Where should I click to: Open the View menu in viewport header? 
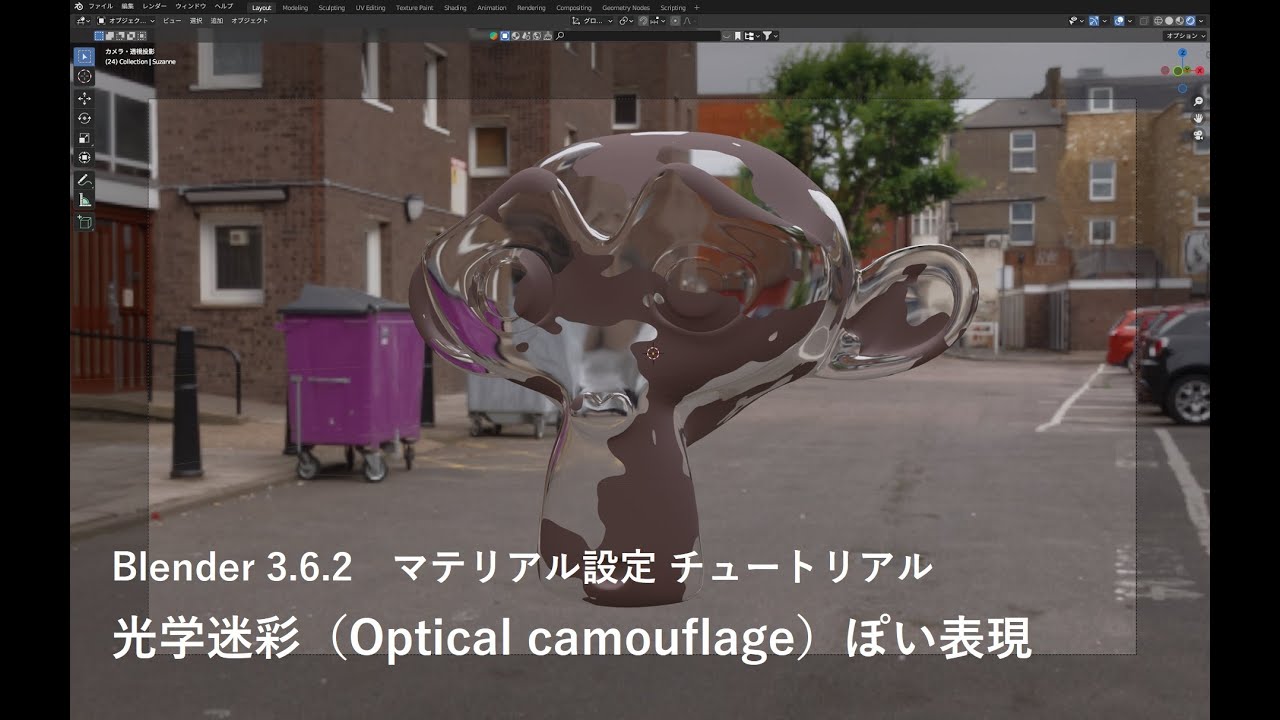pyautogui.click(x=172, y=21)
